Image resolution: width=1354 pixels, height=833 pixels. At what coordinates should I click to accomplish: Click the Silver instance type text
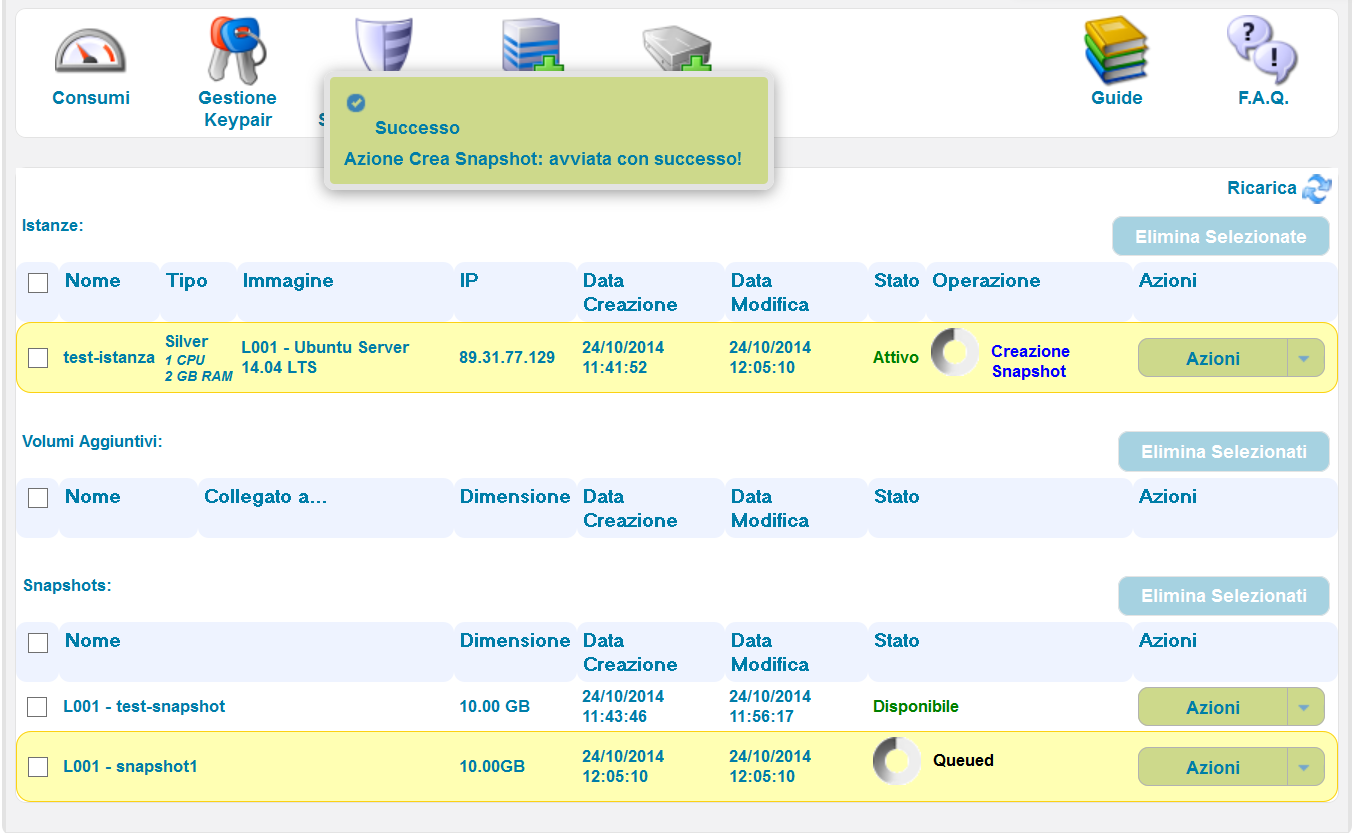tap(187, 341)
